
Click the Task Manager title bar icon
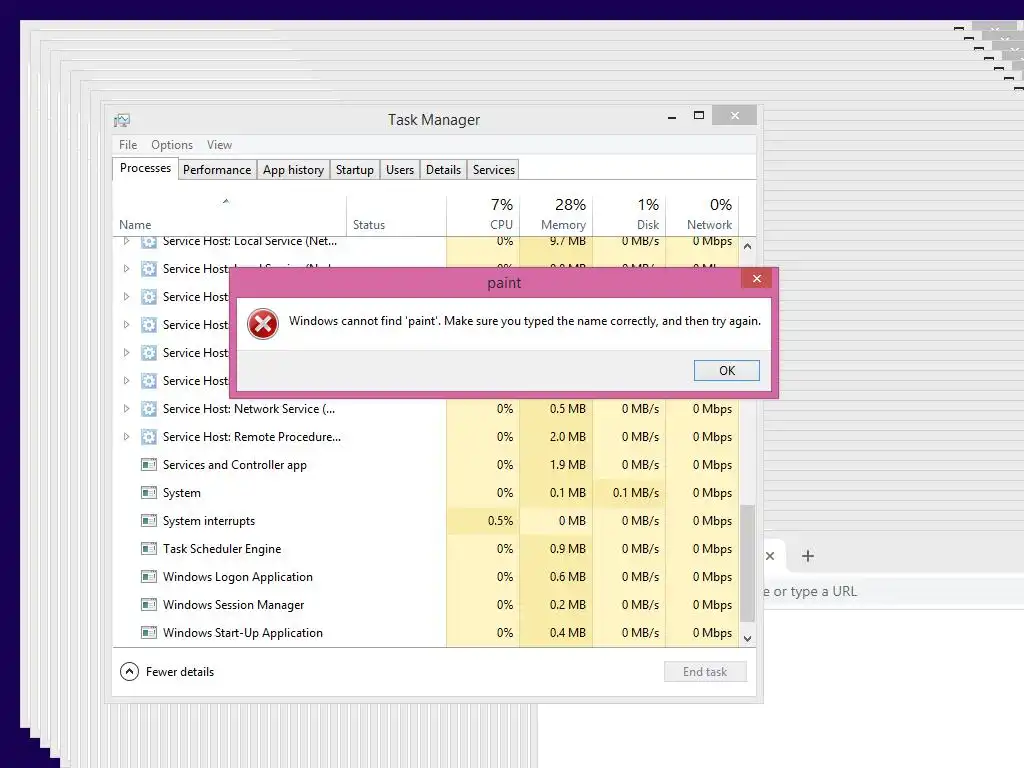click(x=122, y=120)
